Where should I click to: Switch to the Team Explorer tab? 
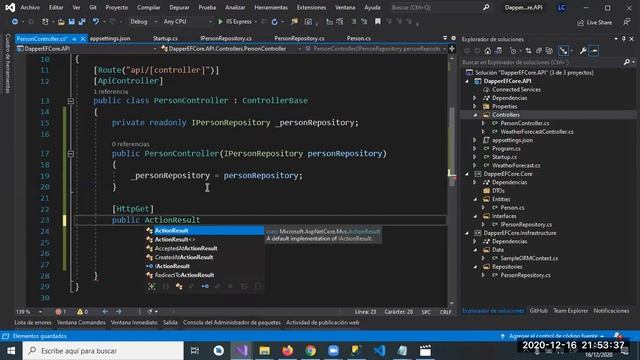click(570, 311)
